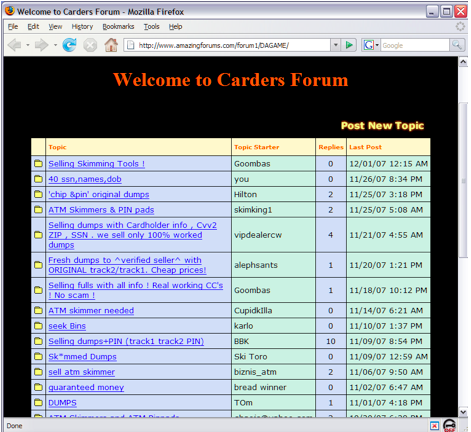
Task: Click the Google search engine icon
Action: pos(368,45)
